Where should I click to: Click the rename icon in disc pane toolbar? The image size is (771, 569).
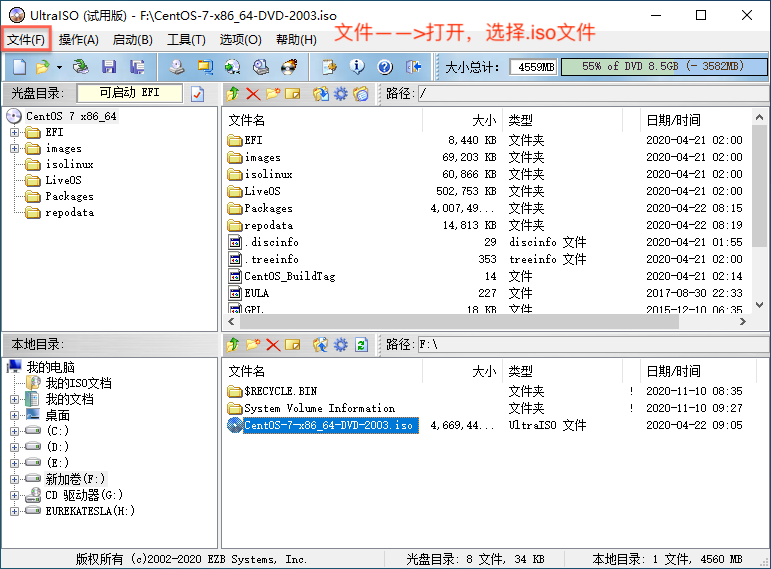293,93
